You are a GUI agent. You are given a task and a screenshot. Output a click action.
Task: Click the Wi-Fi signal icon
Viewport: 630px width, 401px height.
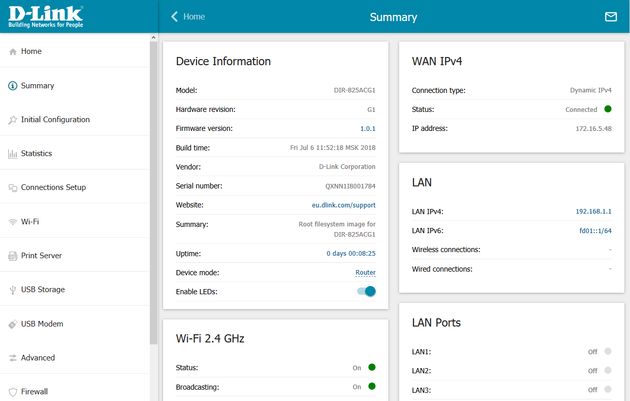tap(13, 222)
